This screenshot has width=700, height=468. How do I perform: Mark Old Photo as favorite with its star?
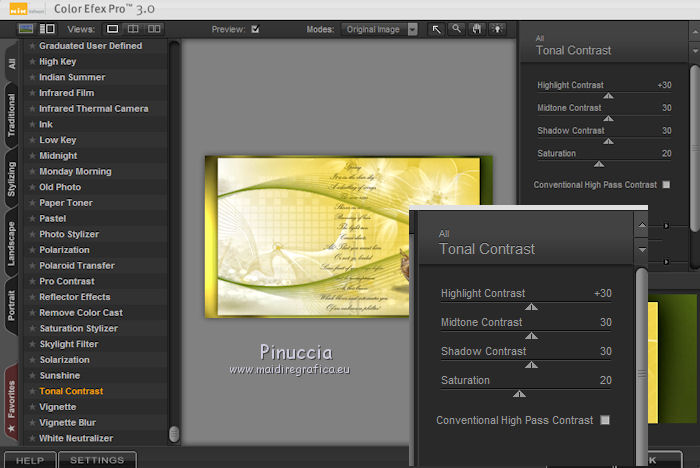pyautogui.click(x=32, y=187)
